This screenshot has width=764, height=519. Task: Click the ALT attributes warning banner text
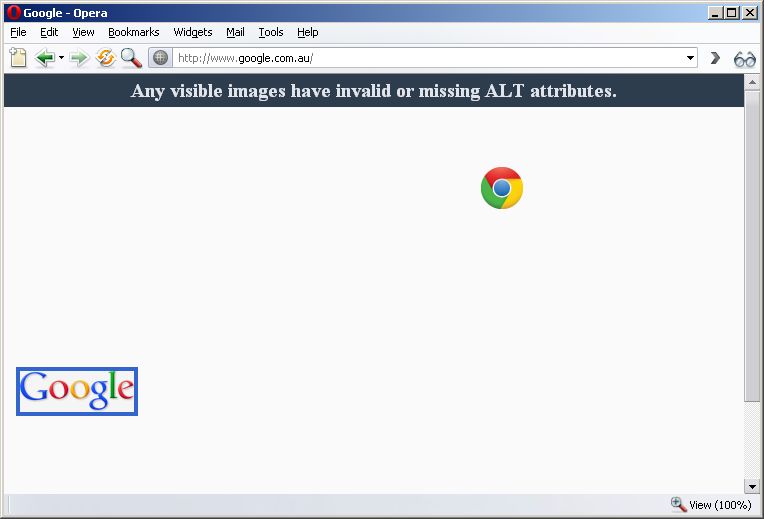pyautogui.click(x=374, y=91)
